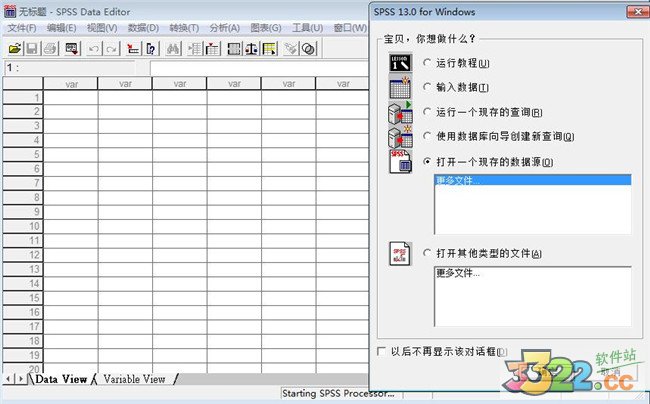The height and width of the screenshot is (404, 650).
Task: Click the Print toolbar icon
Action: click(51, 49)
